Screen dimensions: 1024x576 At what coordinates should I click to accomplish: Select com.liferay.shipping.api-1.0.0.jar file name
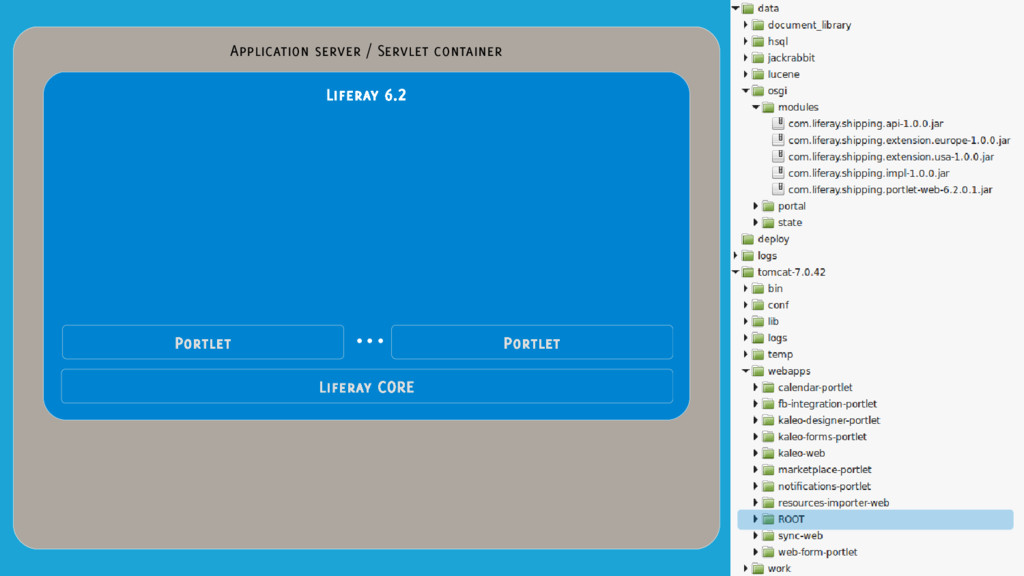coord(865,123)
